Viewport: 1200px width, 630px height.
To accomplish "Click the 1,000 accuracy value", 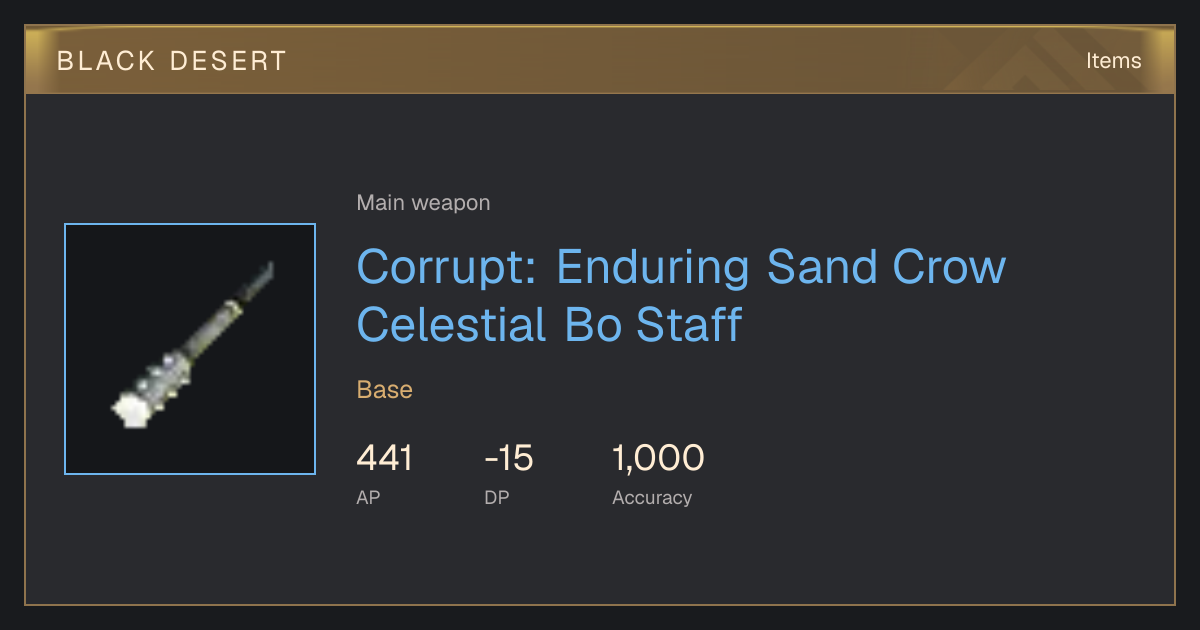I will 658,458.
